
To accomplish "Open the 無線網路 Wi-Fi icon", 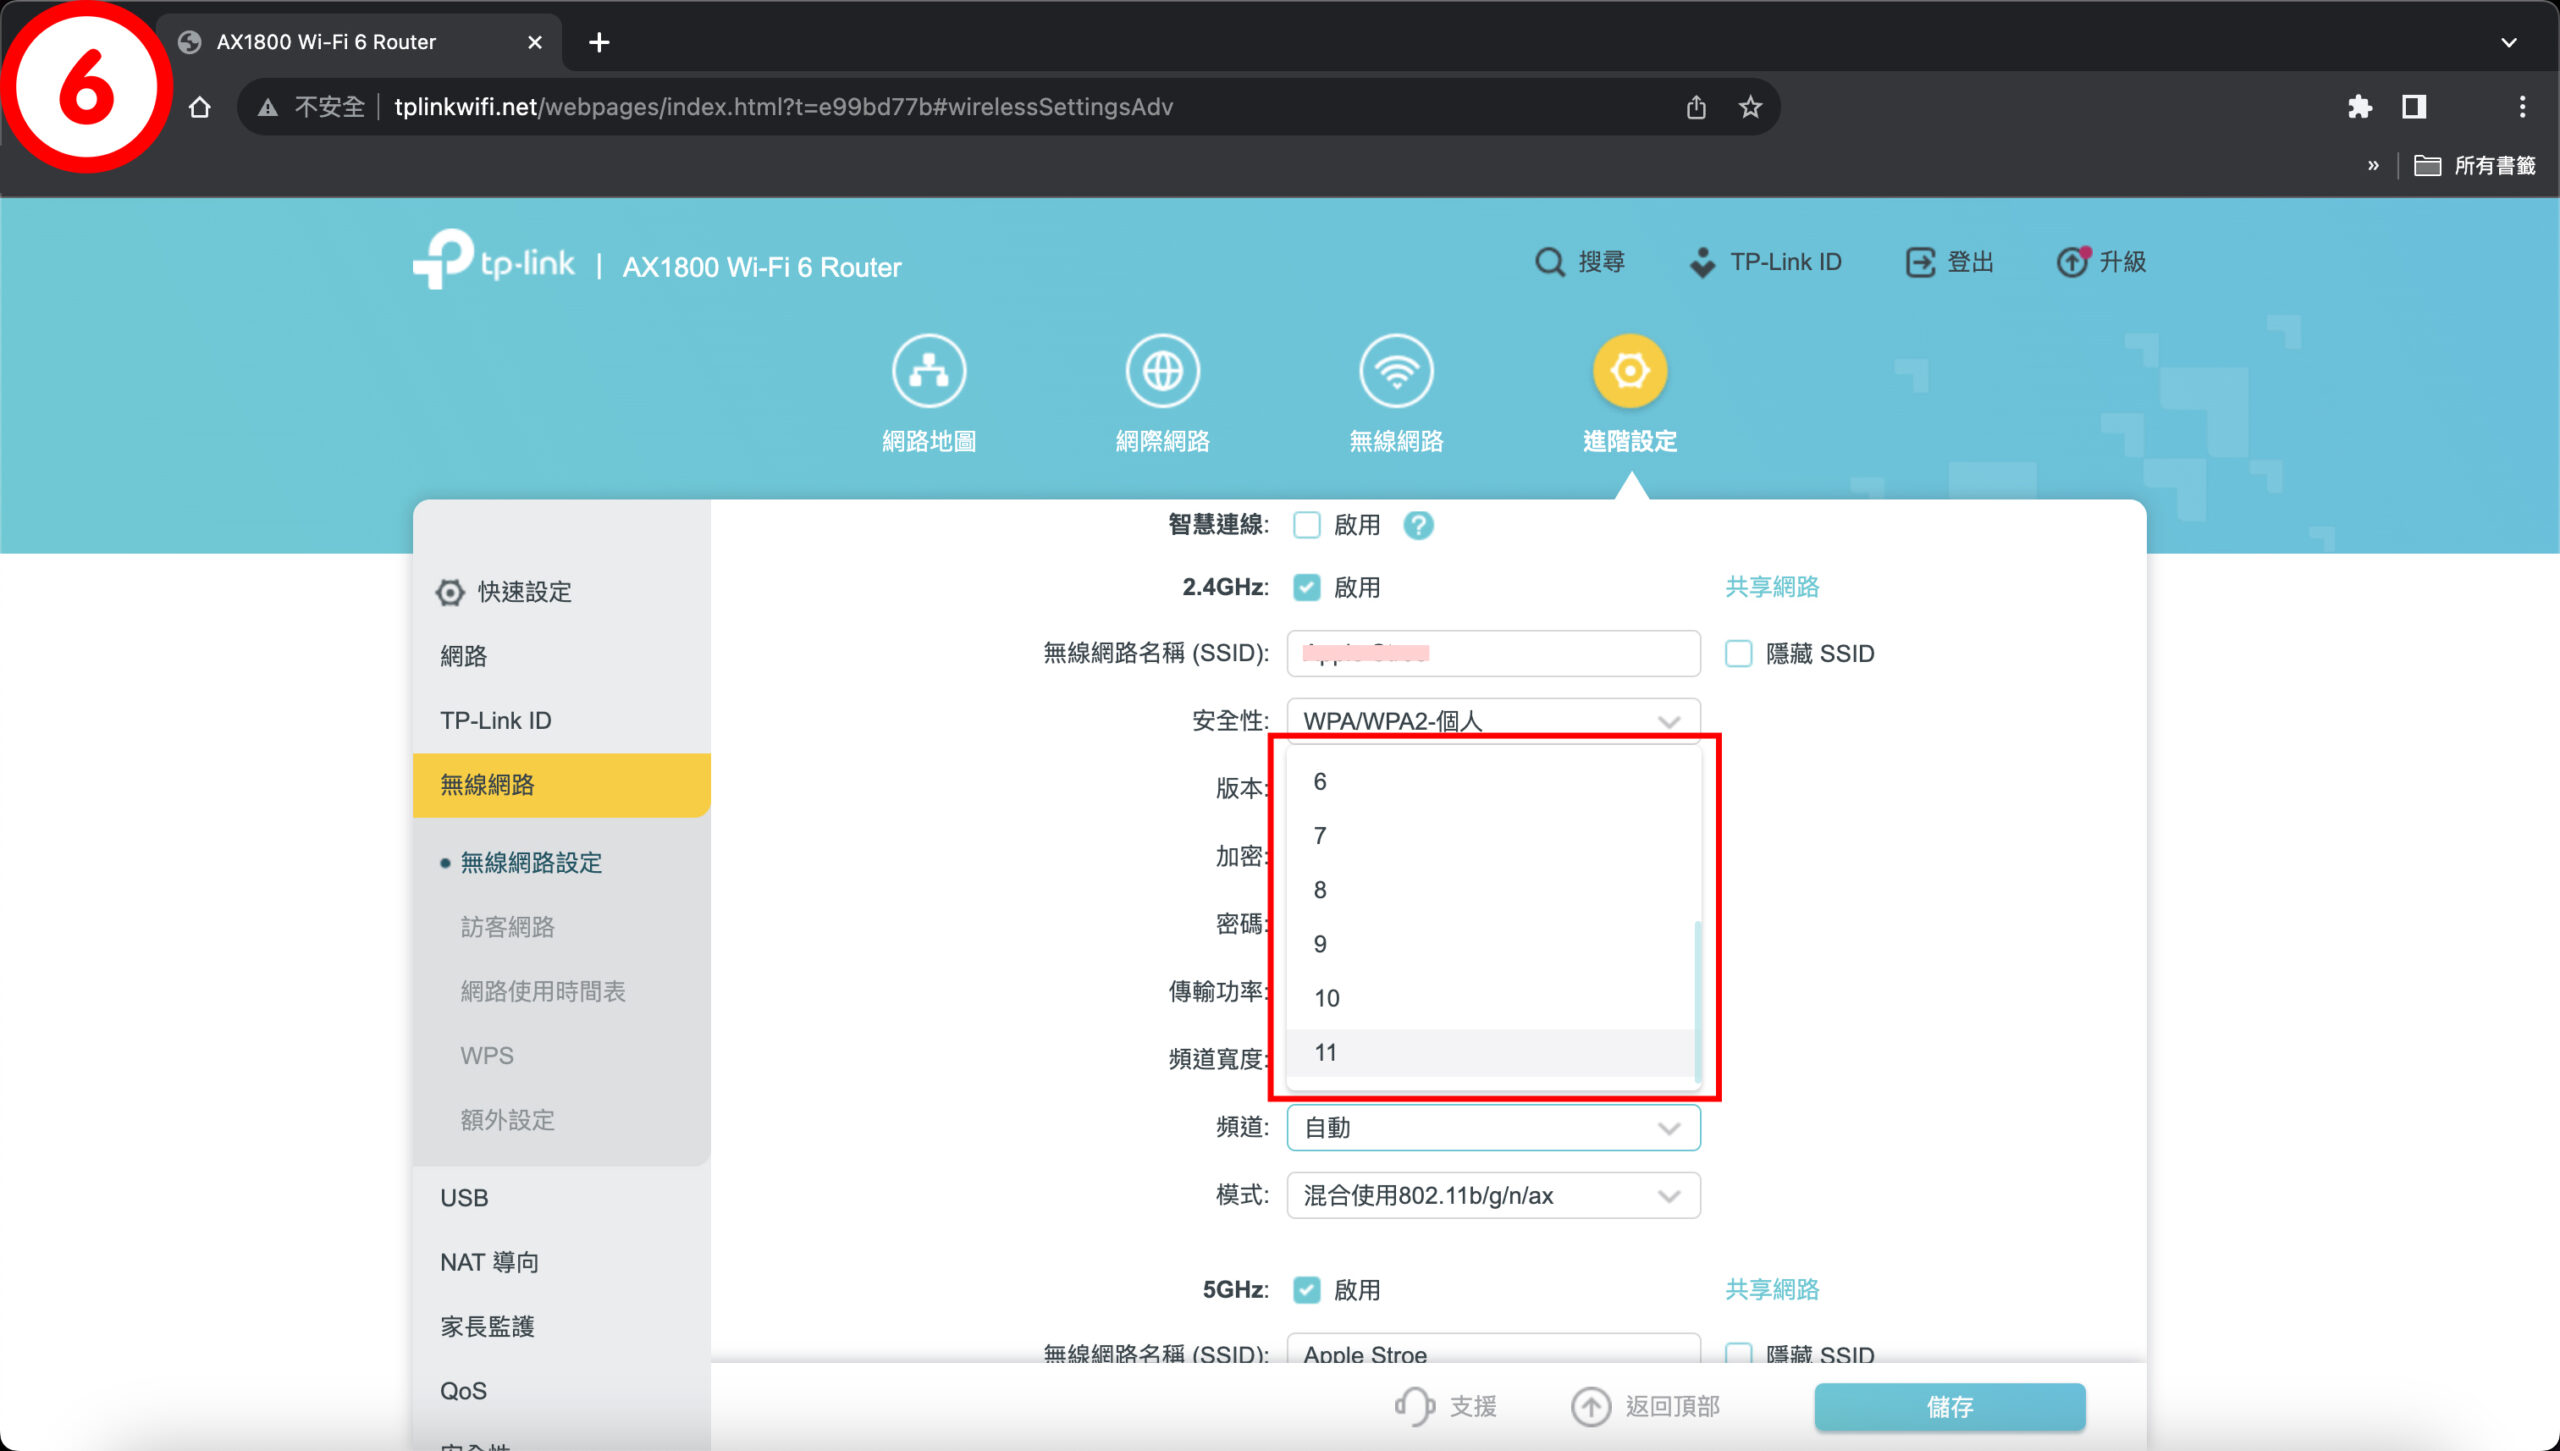I will 1396,371.
